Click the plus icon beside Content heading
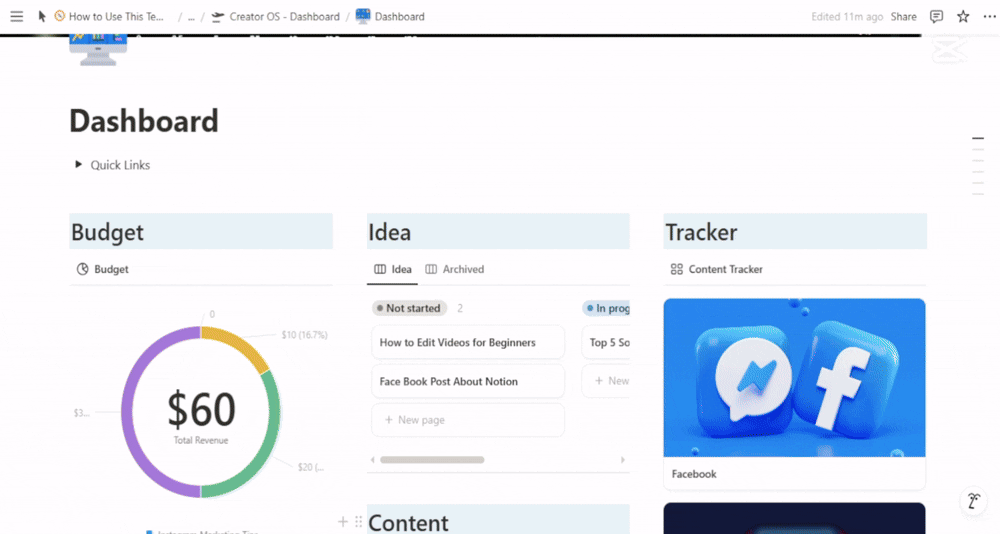Viewport: 1000px width, 534px height. point(343,522)
